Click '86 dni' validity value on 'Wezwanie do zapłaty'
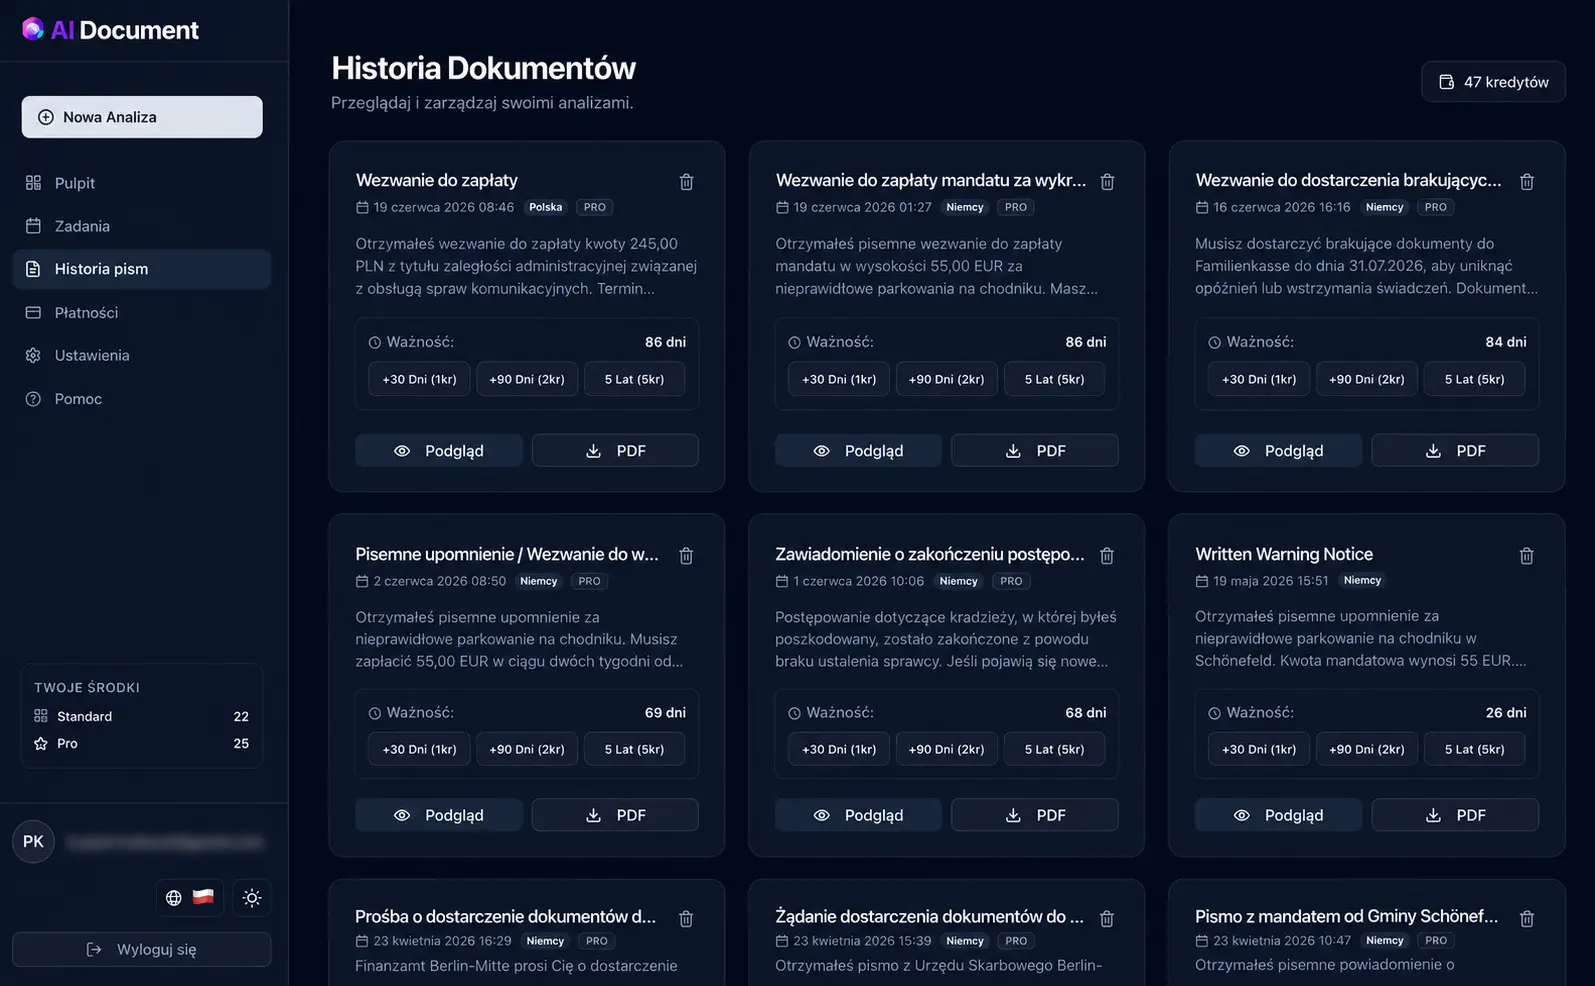This screenshot has width=1595, height=986. pos(665,342)
